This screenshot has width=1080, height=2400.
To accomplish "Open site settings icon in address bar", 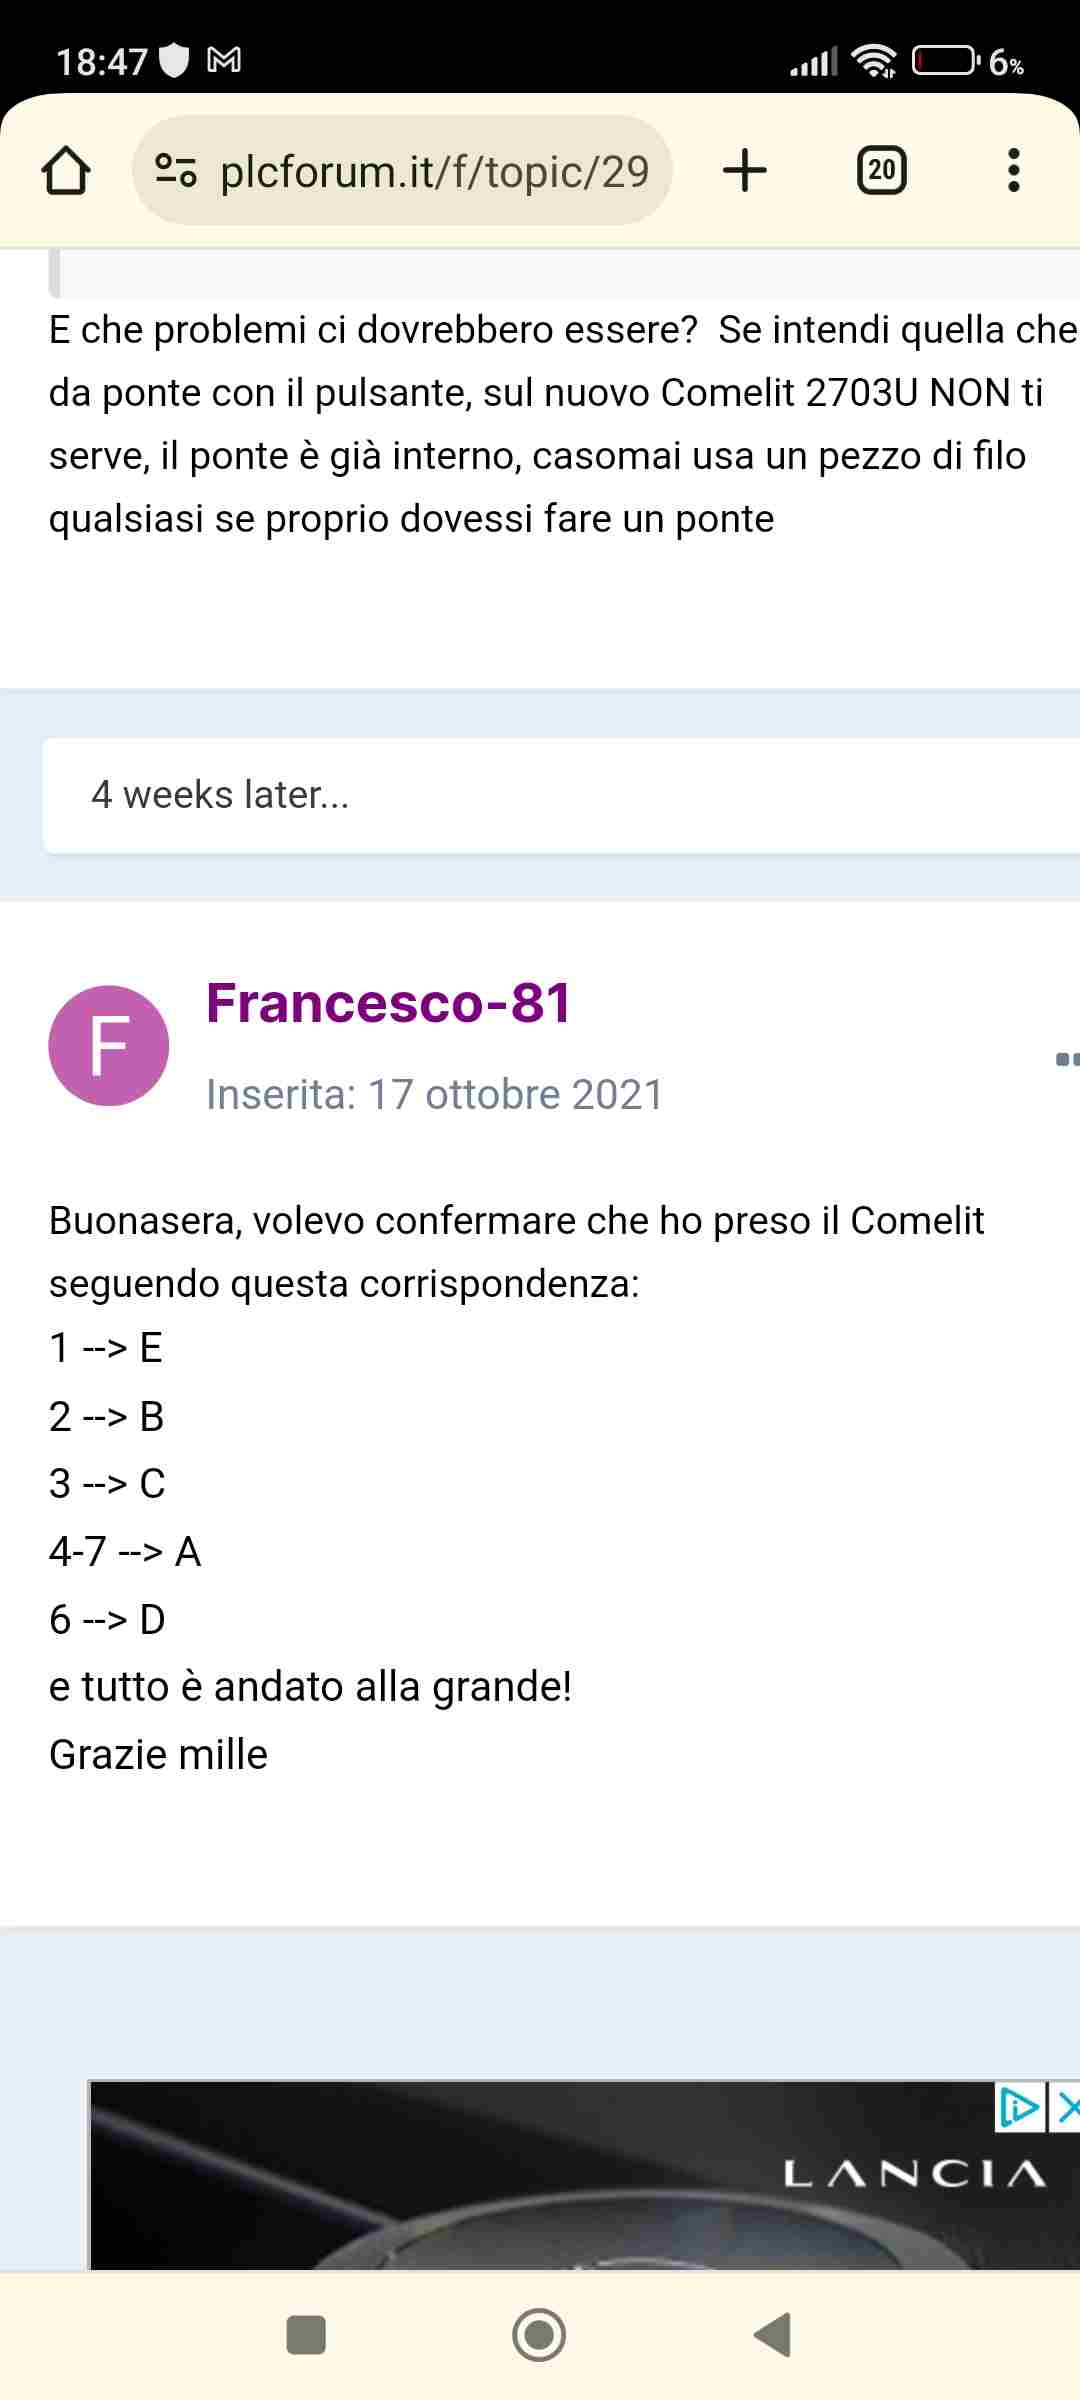I will pos(176,171).
